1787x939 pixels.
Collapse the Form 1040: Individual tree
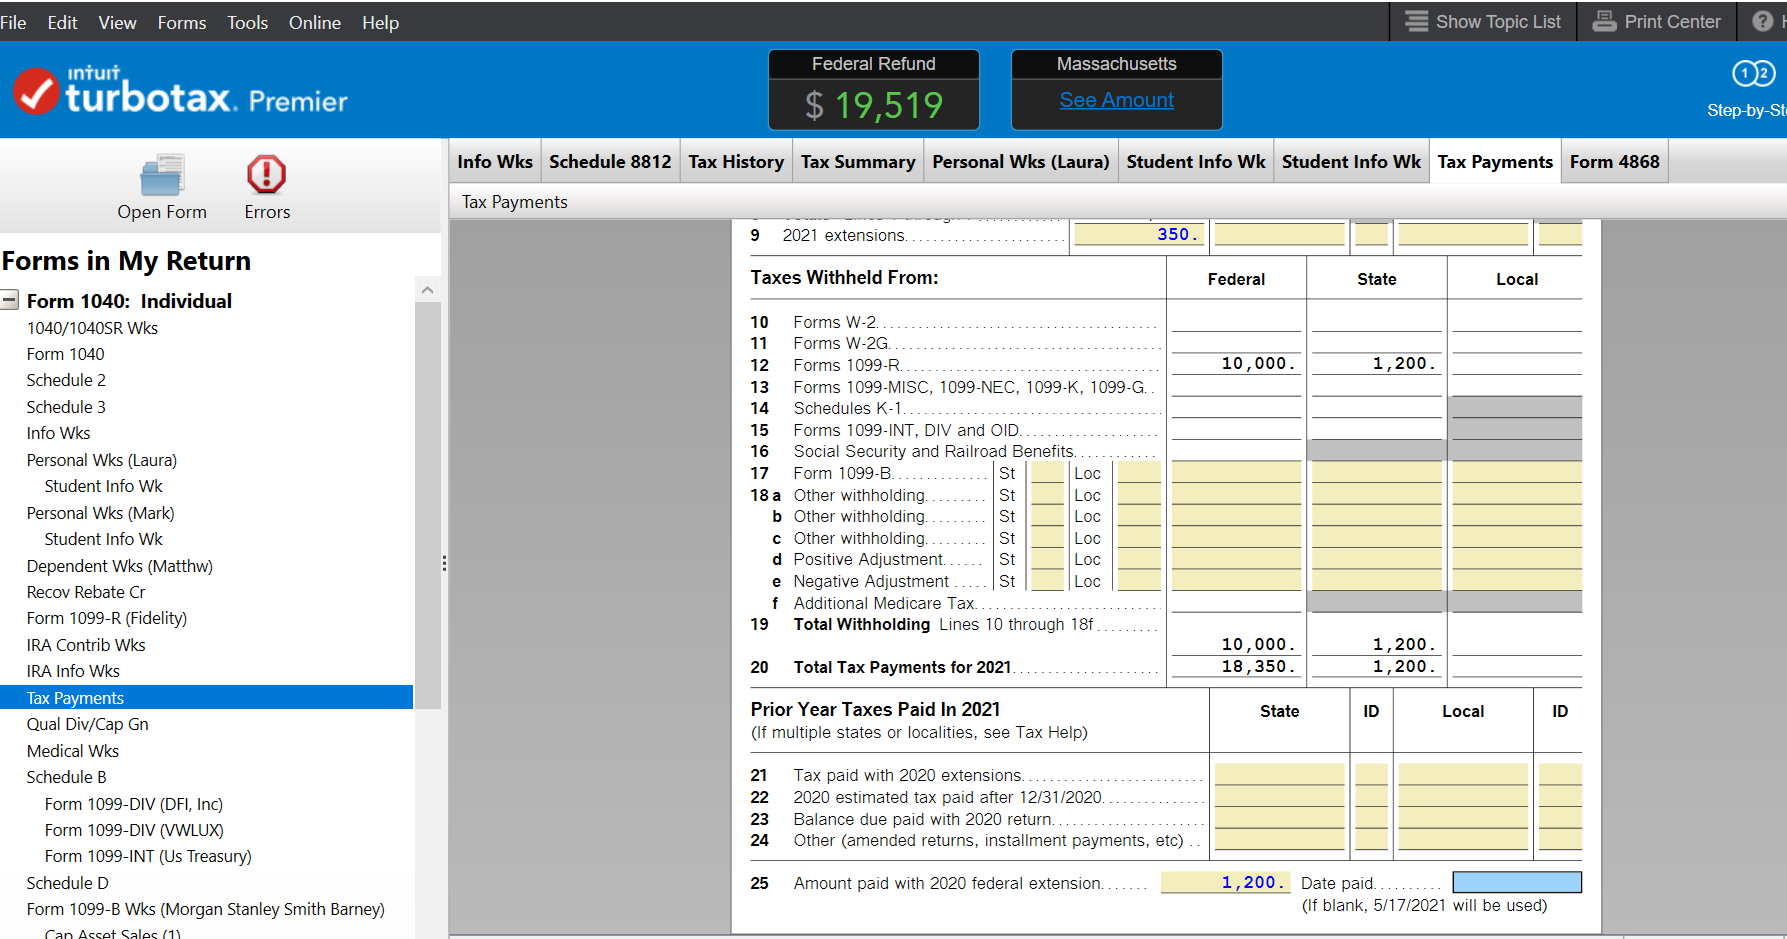tap(10, 300)
